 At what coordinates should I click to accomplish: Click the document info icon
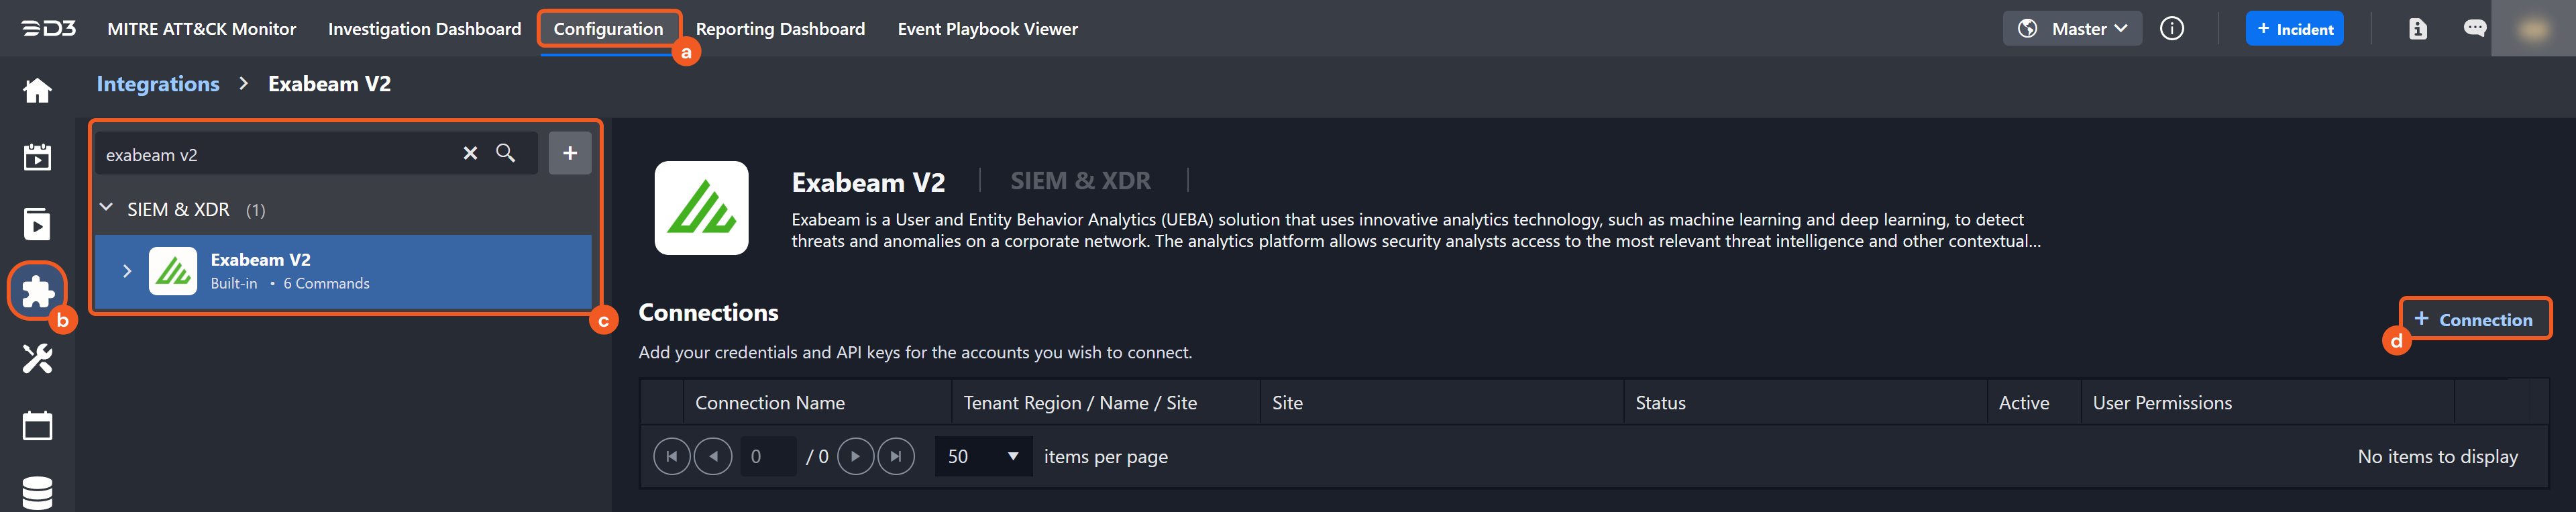[x=2418, y=29]
